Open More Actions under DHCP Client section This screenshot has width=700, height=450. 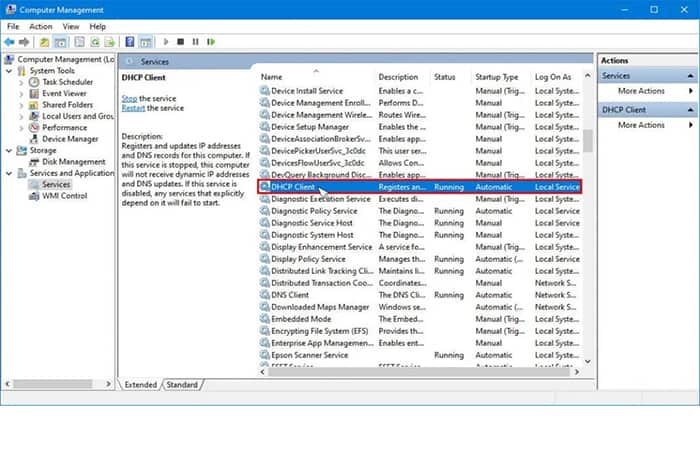(x=641, y=125)
